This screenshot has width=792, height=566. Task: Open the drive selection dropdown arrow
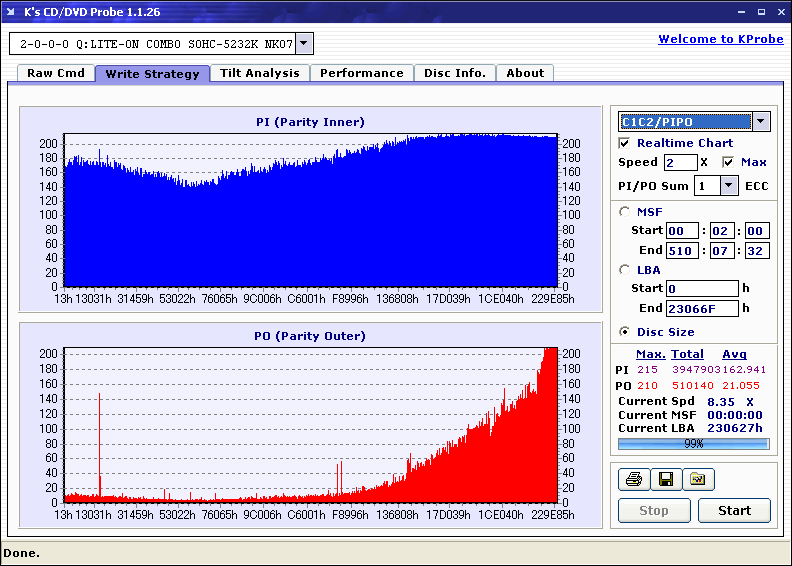304,43
